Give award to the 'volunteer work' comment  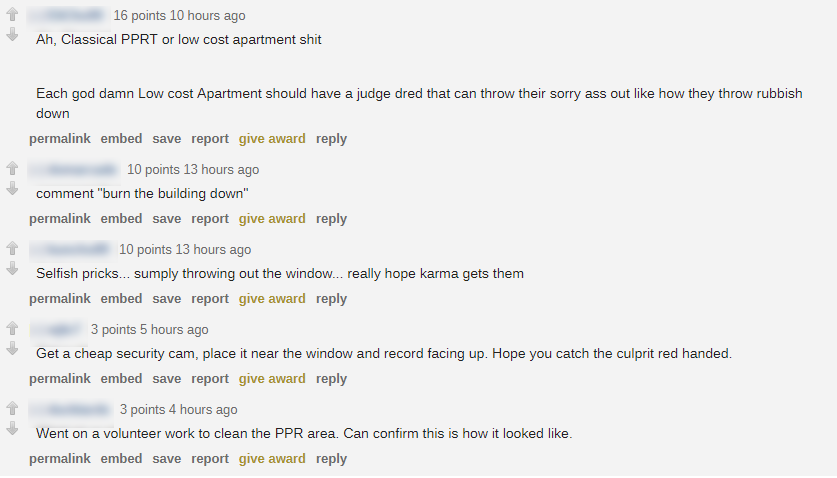[272, 459]
